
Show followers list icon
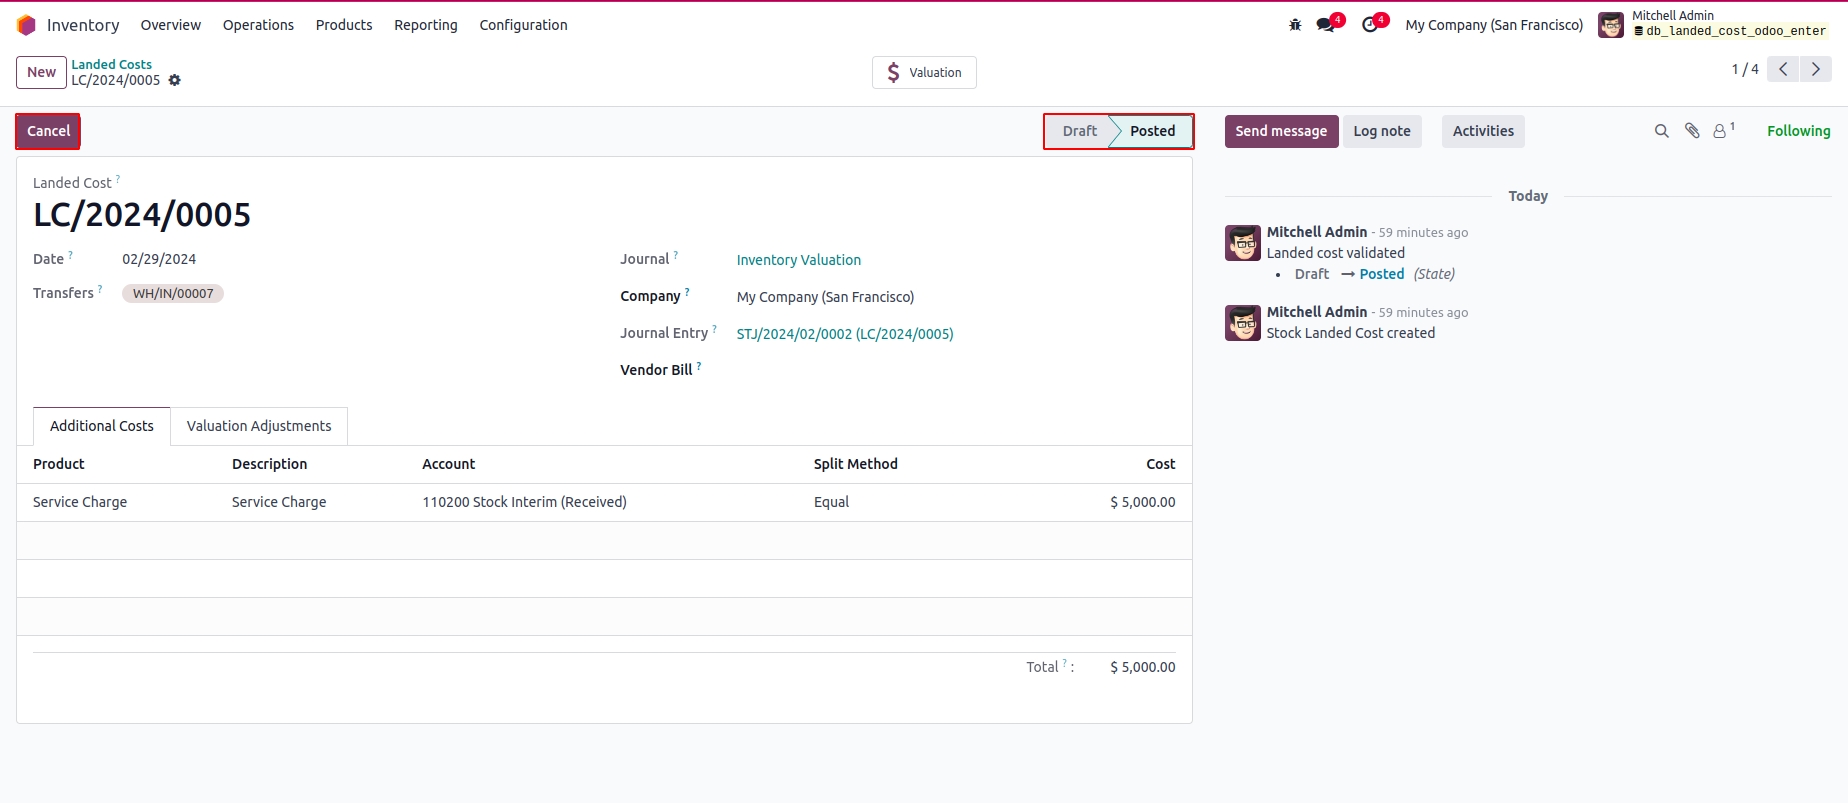pyautogui.click(x=1721, y=131)
